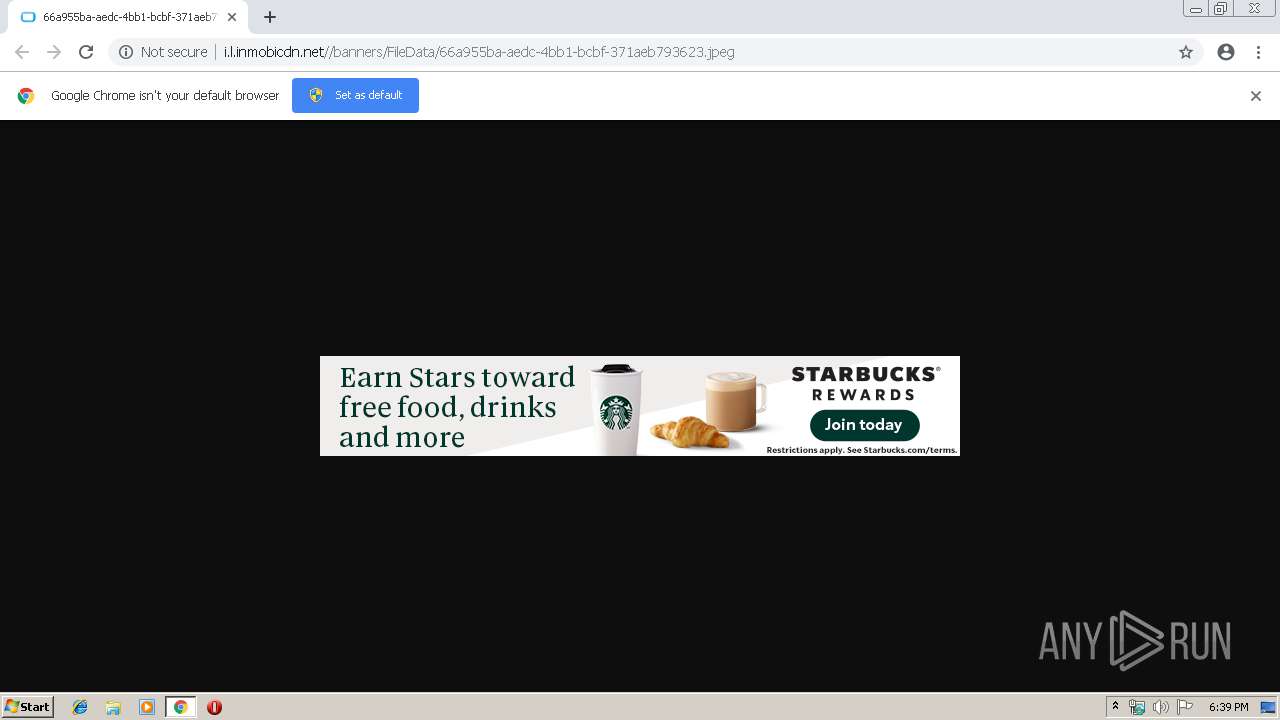Open the volume speaker tray icon
The width and height of the screenshot is (1280, 720).
coord(1160,707)
